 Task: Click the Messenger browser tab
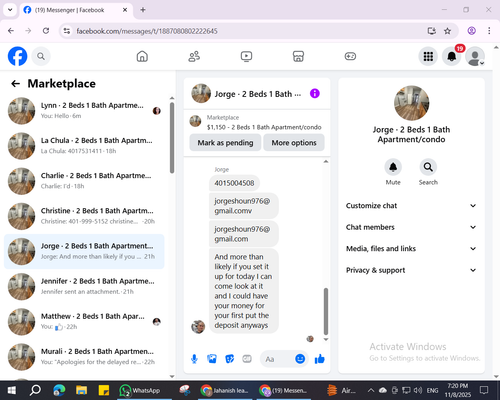tap(76, 10)
